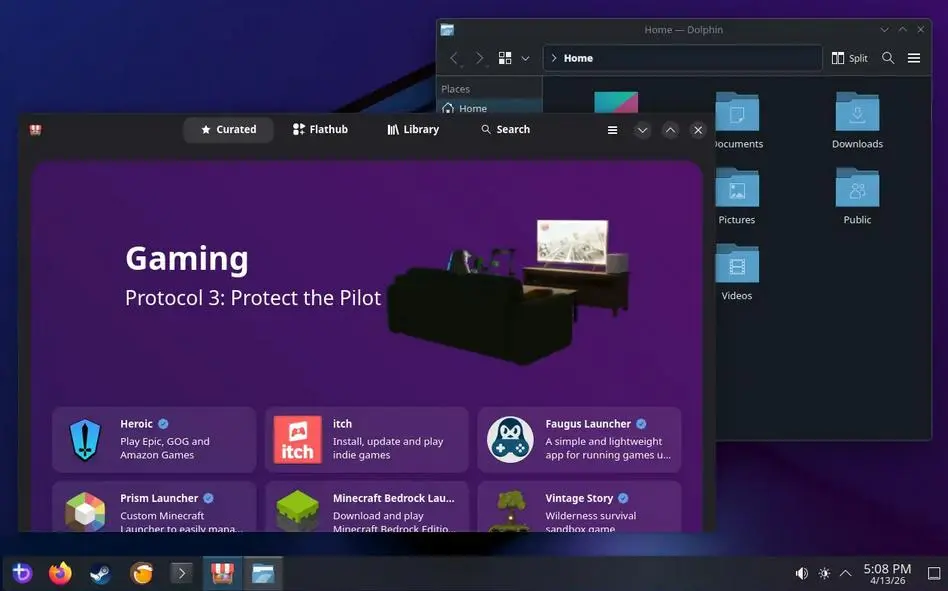Click the Prism Launcher cube icon

click(x=85, y=512)
